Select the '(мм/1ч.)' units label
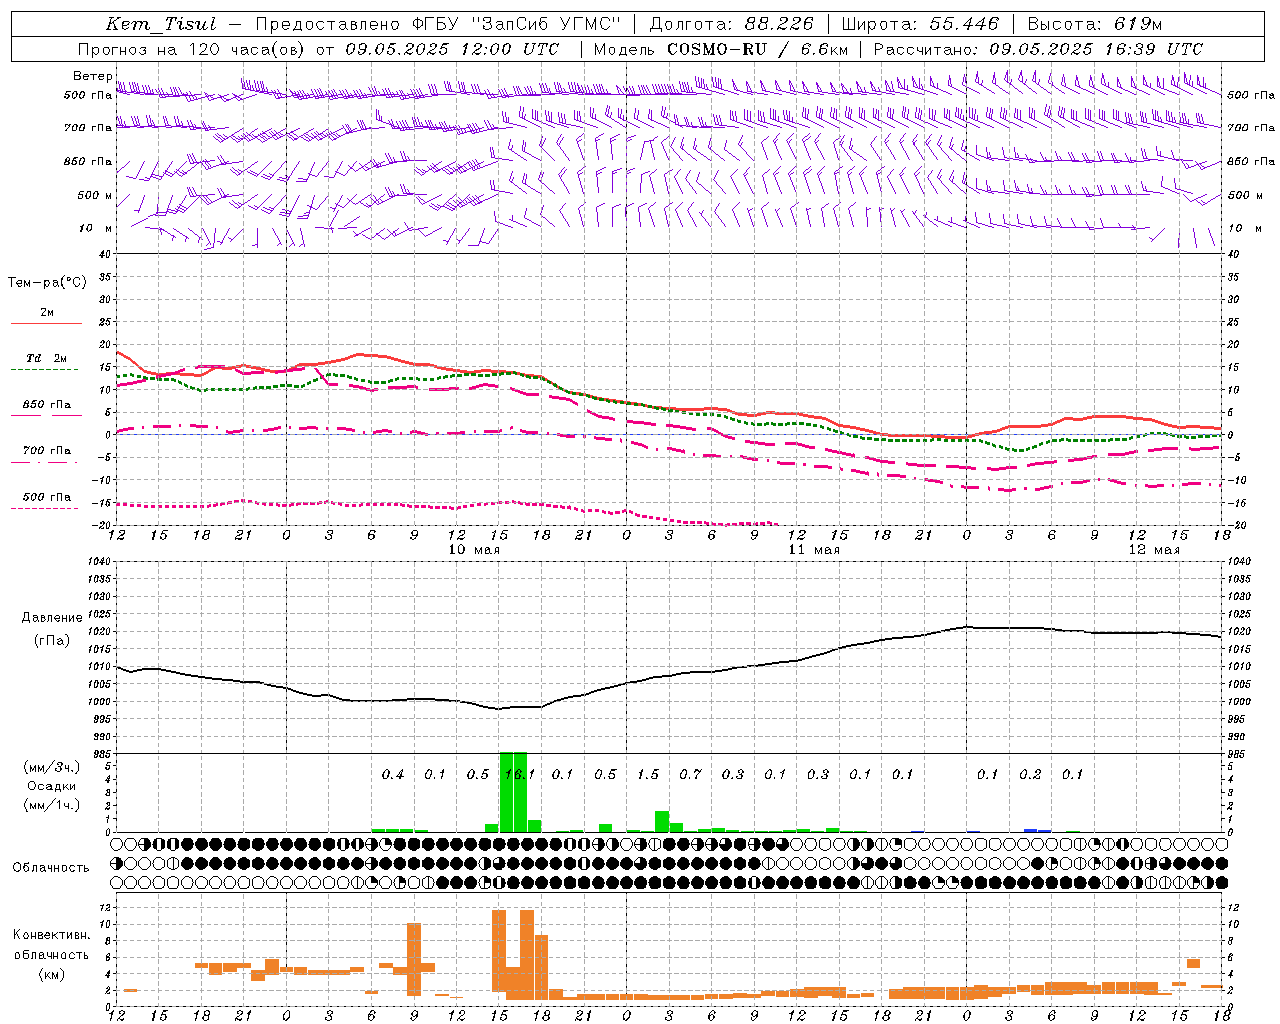Image resolution: width=1280 pixels, height=1024 pixels. pyautogui.click(x=51, y=805)
